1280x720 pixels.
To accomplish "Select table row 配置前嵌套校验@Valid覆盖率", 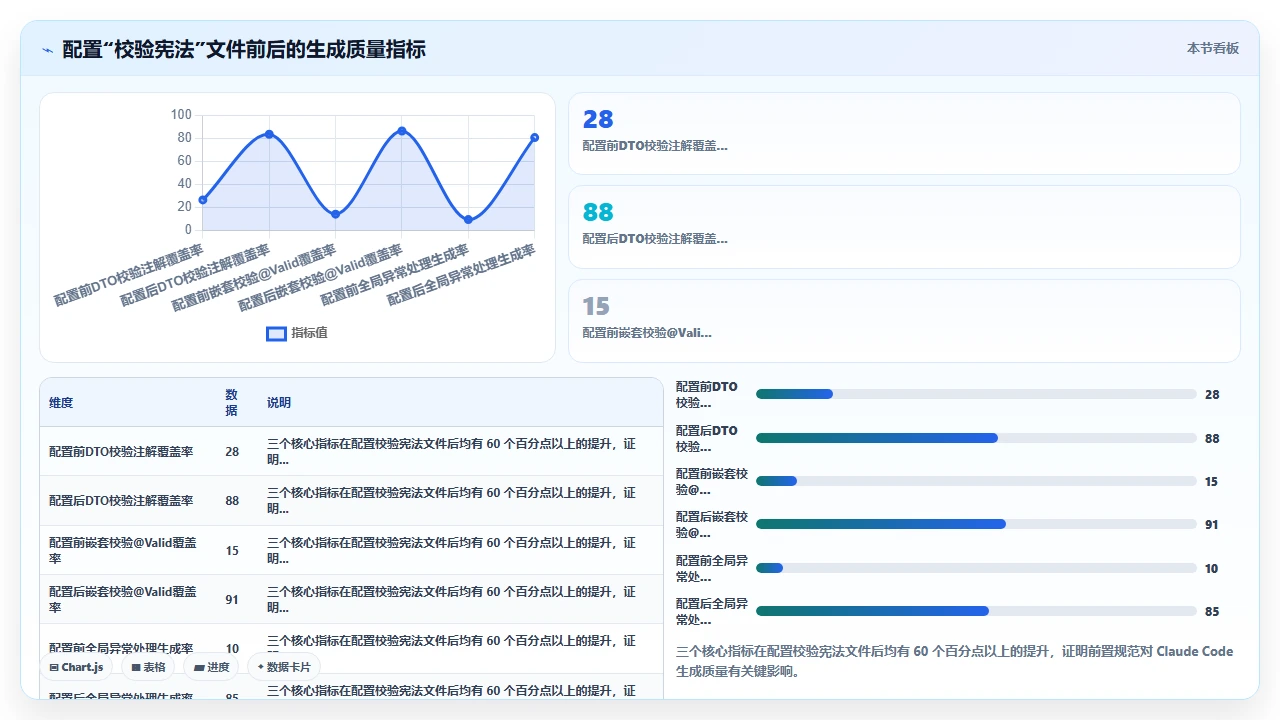I will [351, 550].
